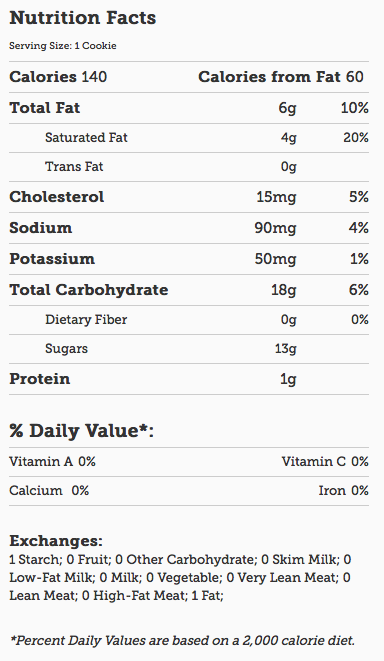
Task: Click the Vitamin C 0% entry
Action: coord(325,462)
